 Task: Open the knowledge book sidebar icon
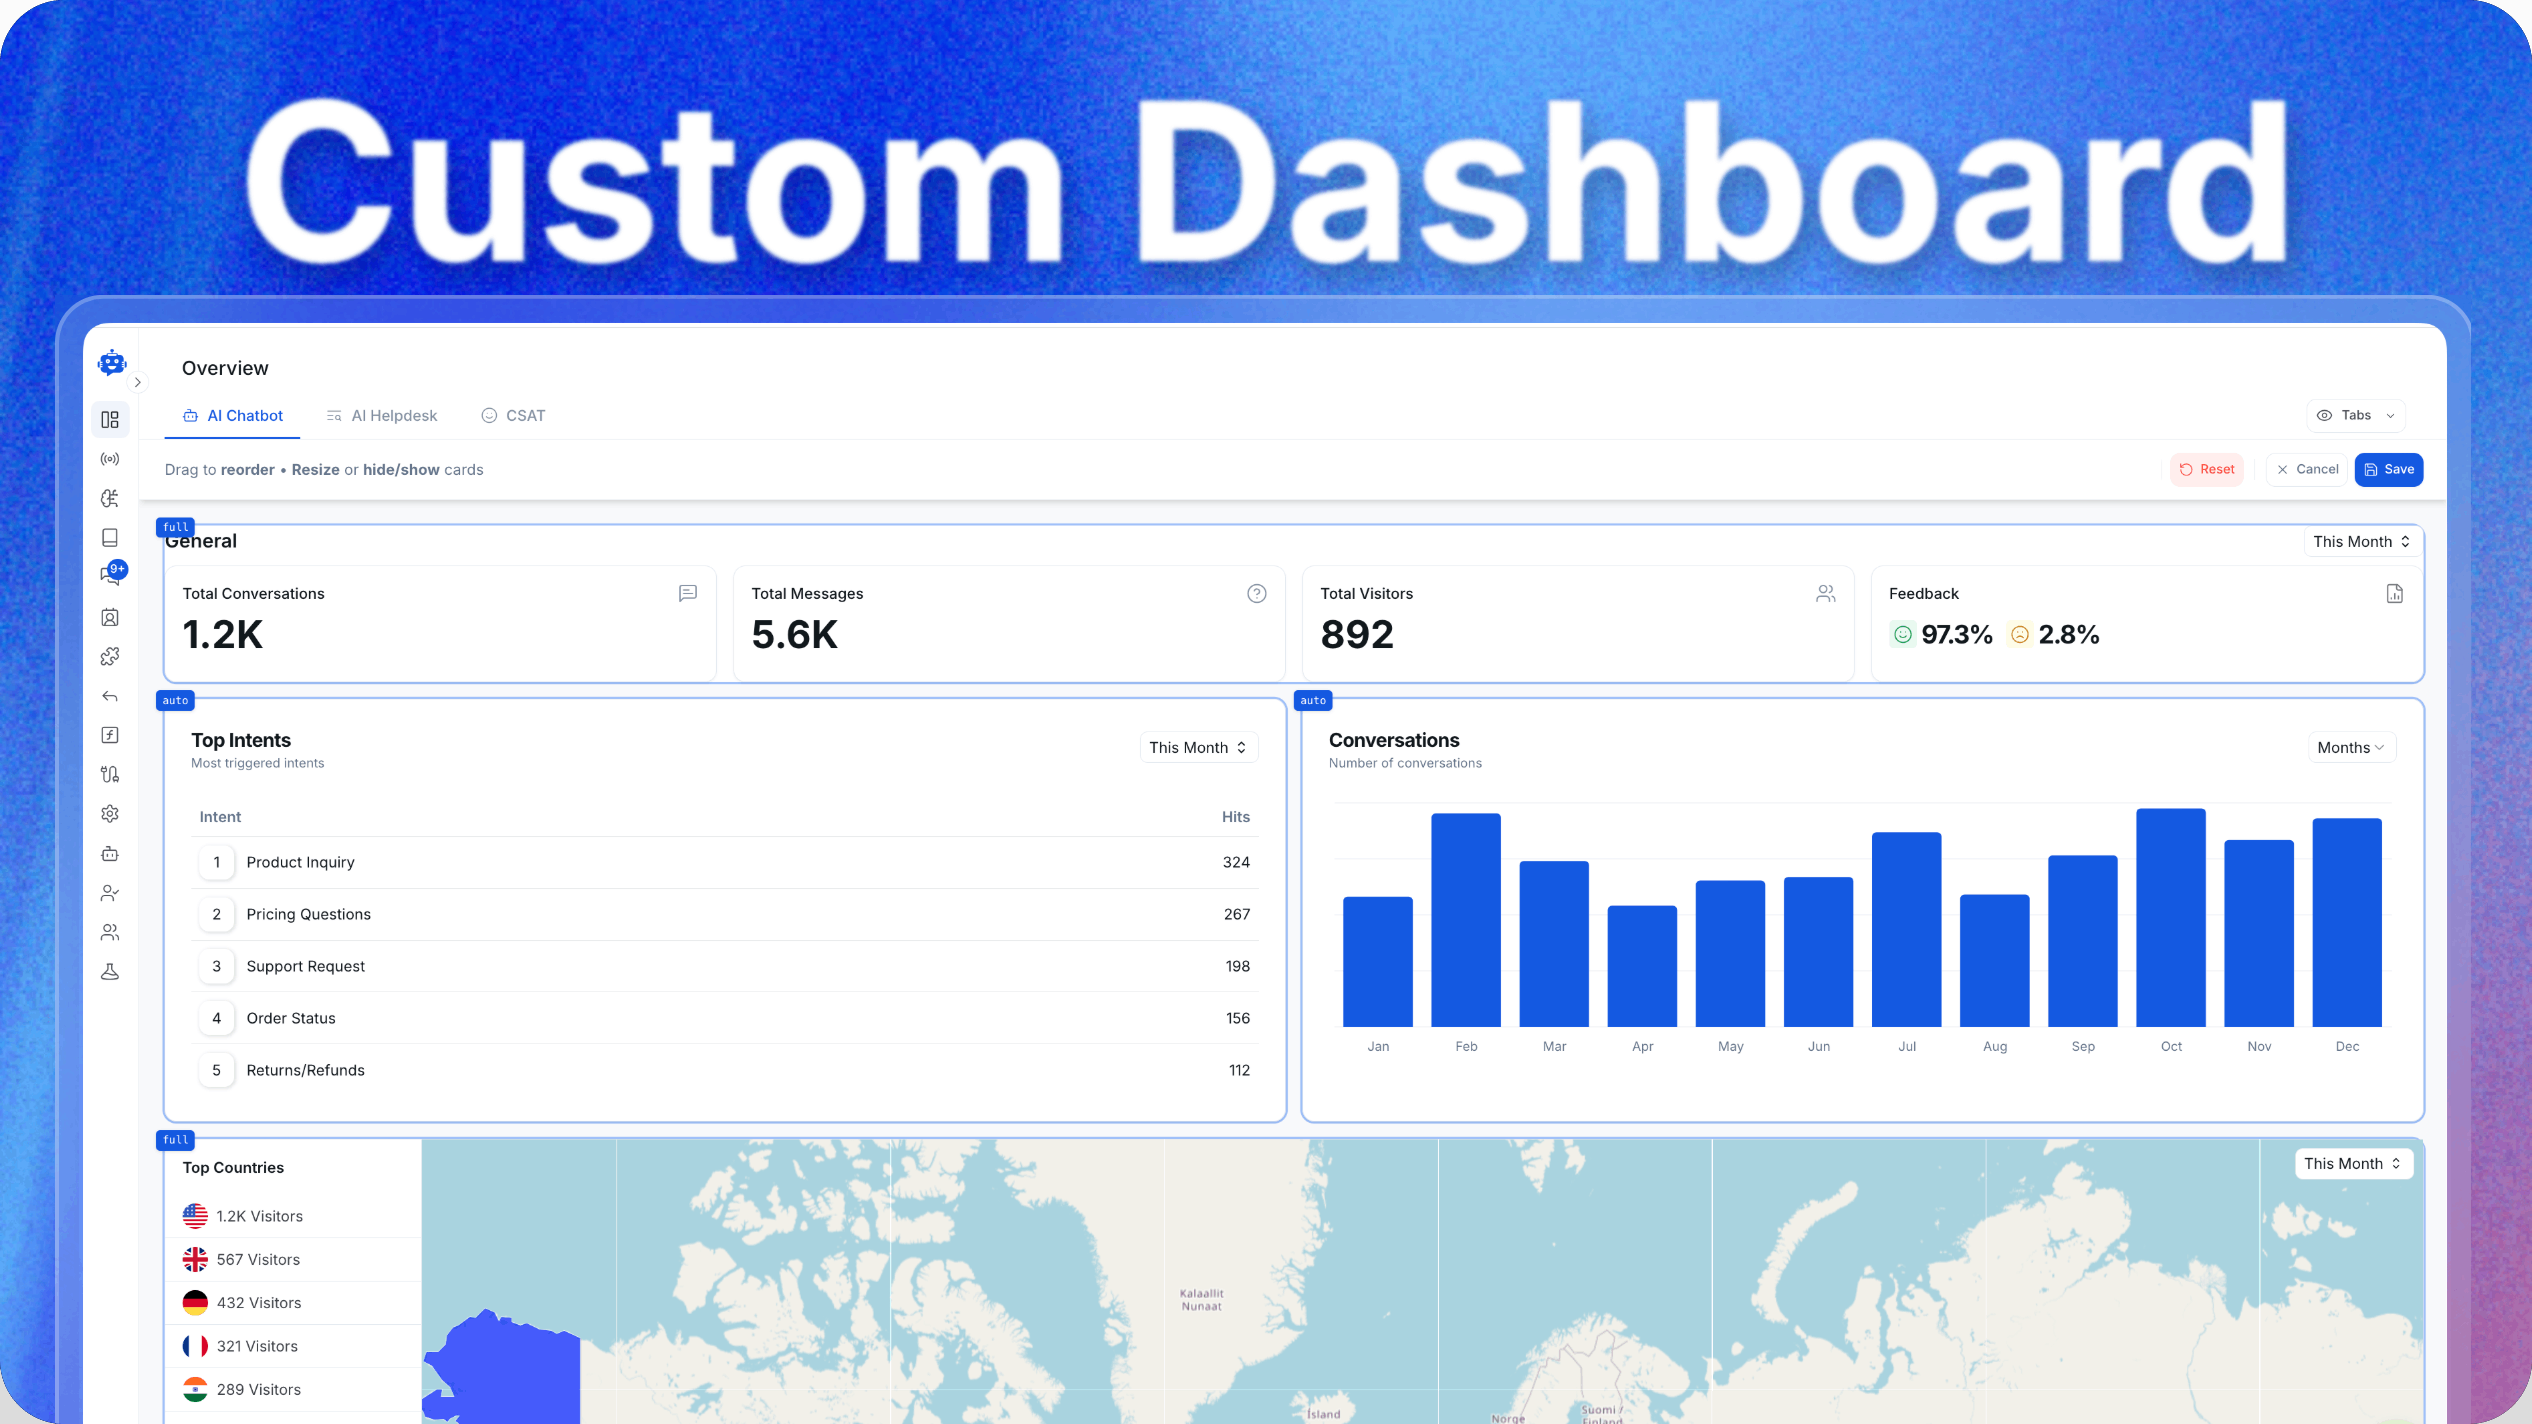[110, 538]
